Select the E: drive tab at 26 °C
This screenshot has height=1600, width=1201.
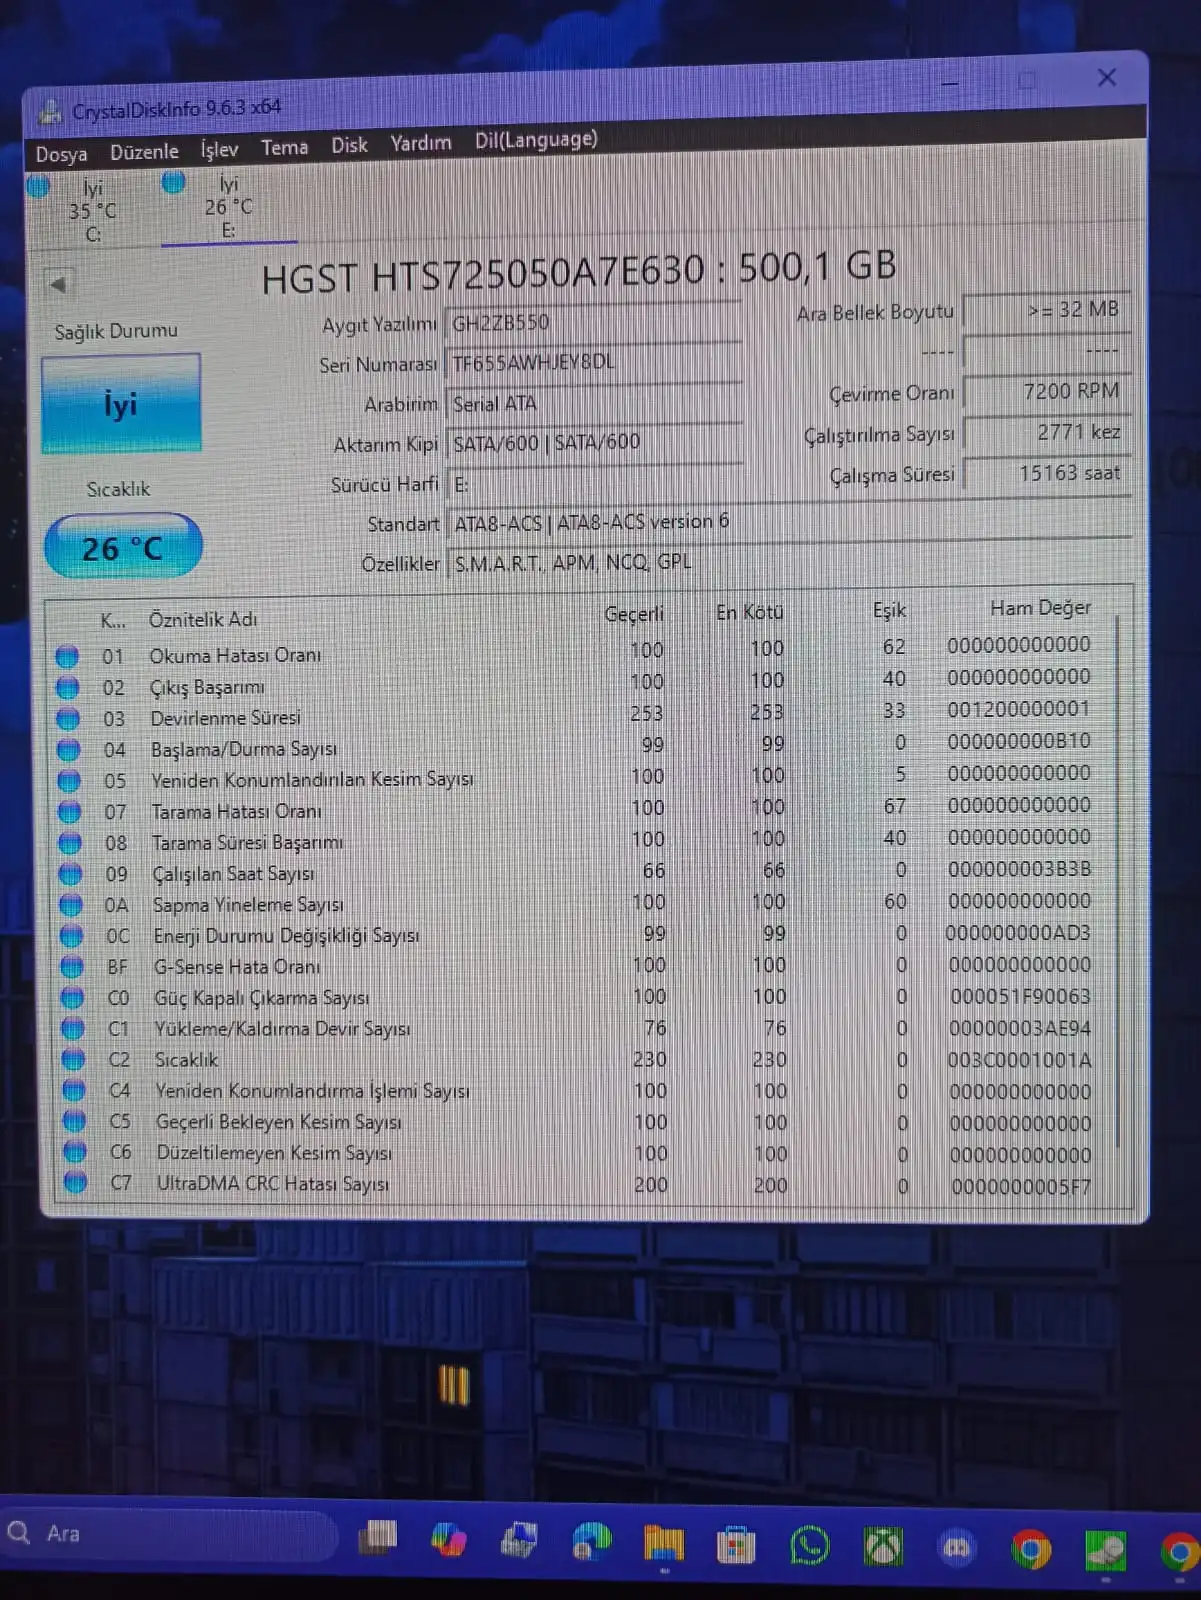pos(228,206)
